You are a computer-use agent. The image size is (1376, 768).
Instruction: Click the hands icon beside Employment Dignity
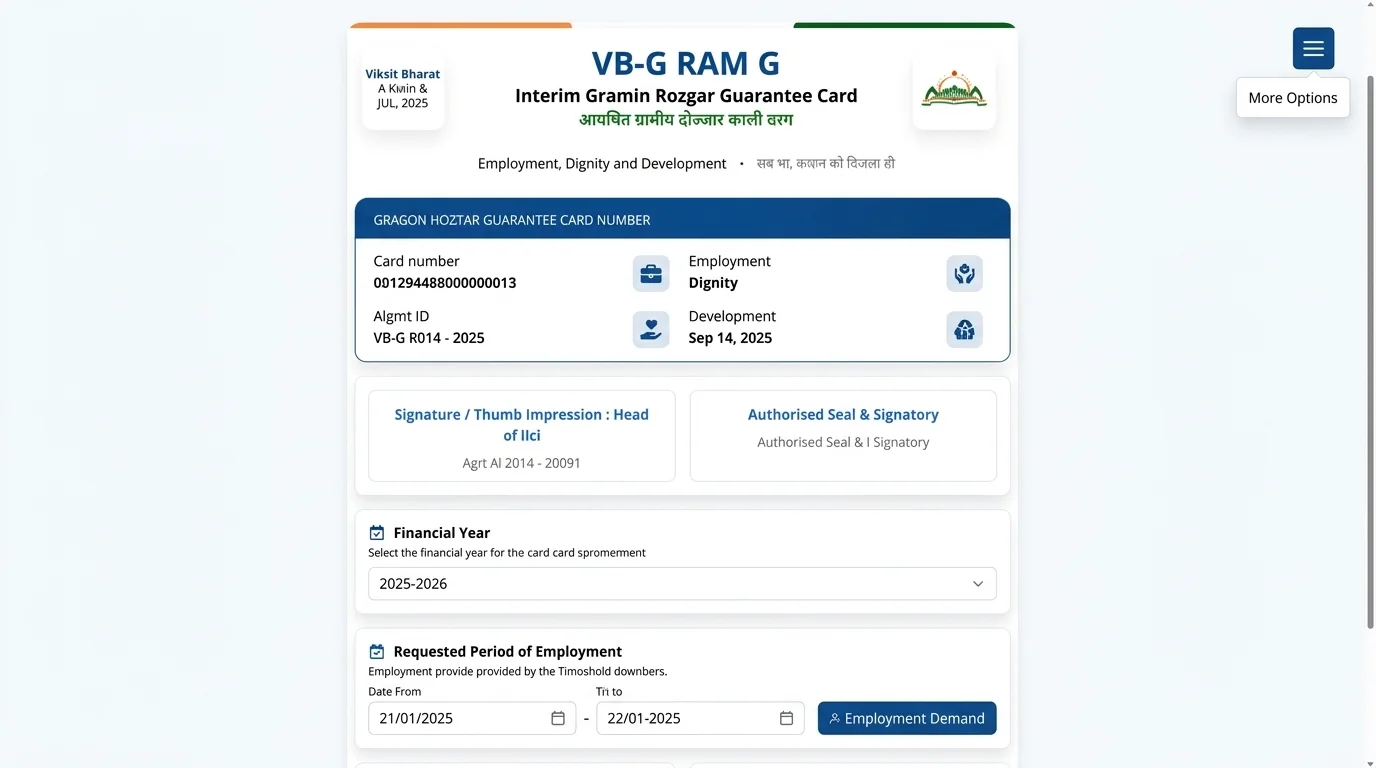click(964, 274)
